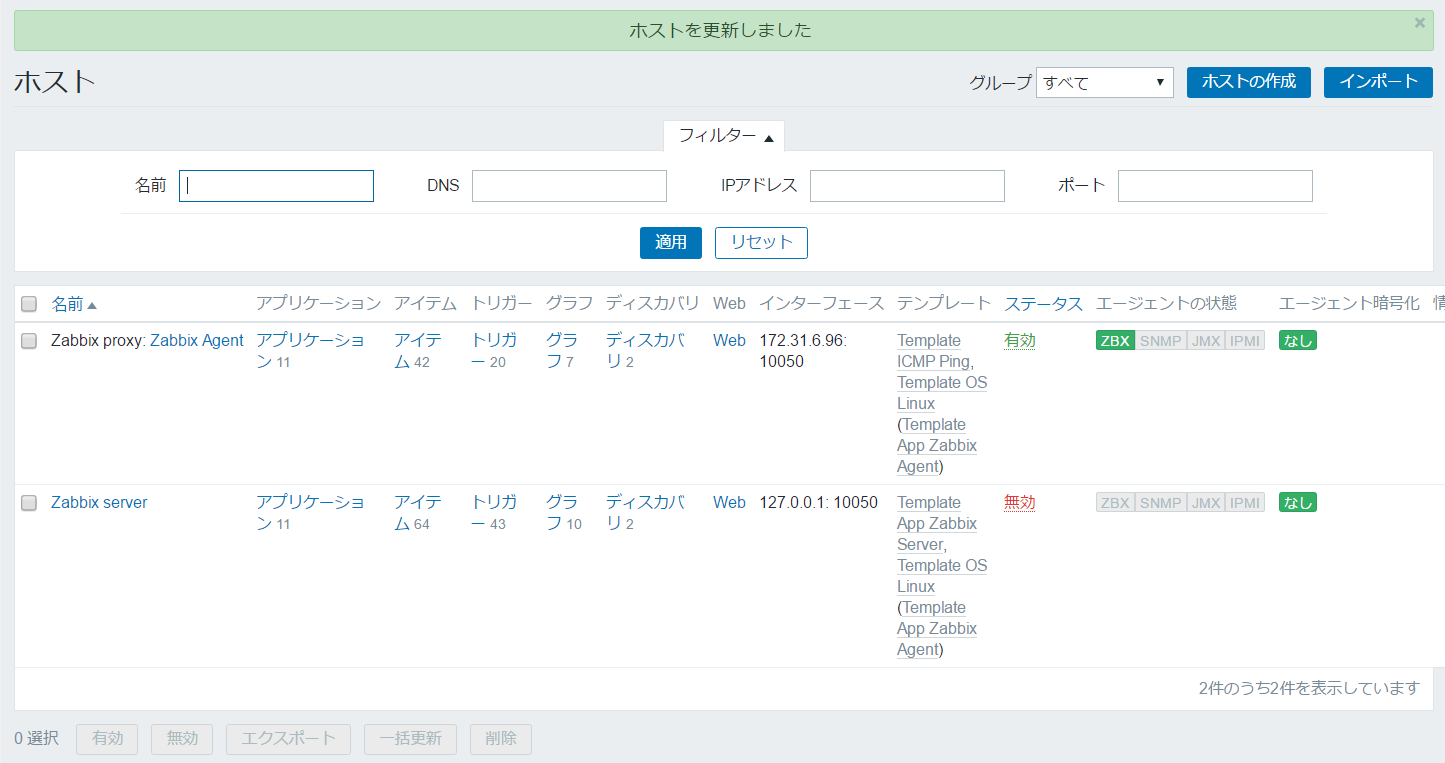Click IPMI status icon for Zabbix Agent
Viewport: 1445px width, 763px height.
(1245, 341)
